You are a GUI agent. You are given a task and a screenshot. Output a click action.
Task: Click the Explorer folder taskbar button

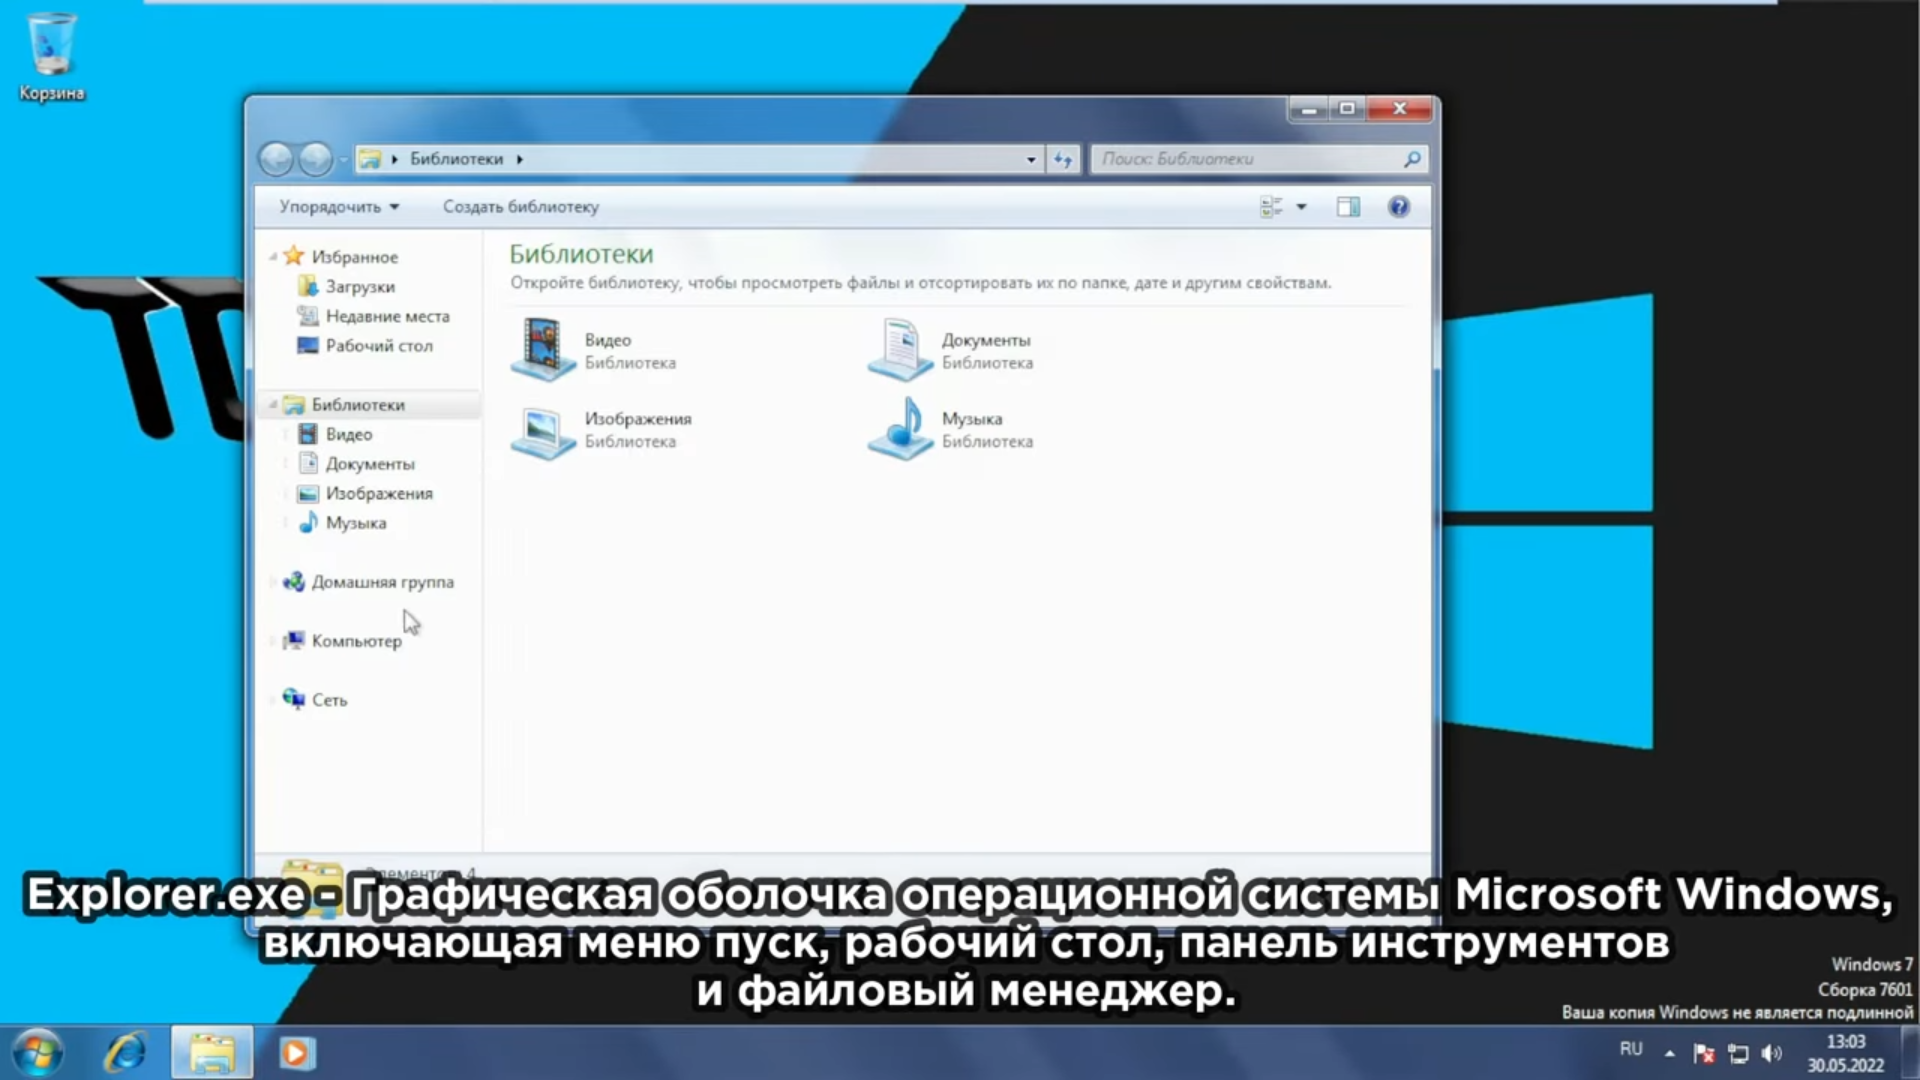[x=212, y=1053]
